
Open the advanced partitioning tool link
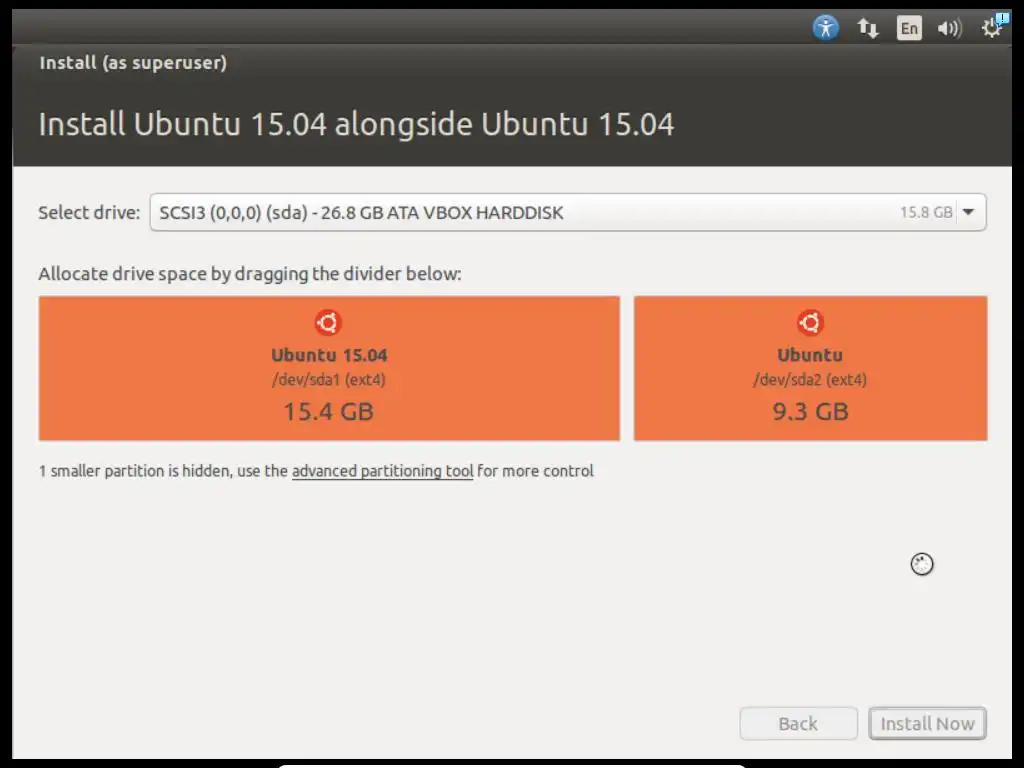(x=383, y=471)
